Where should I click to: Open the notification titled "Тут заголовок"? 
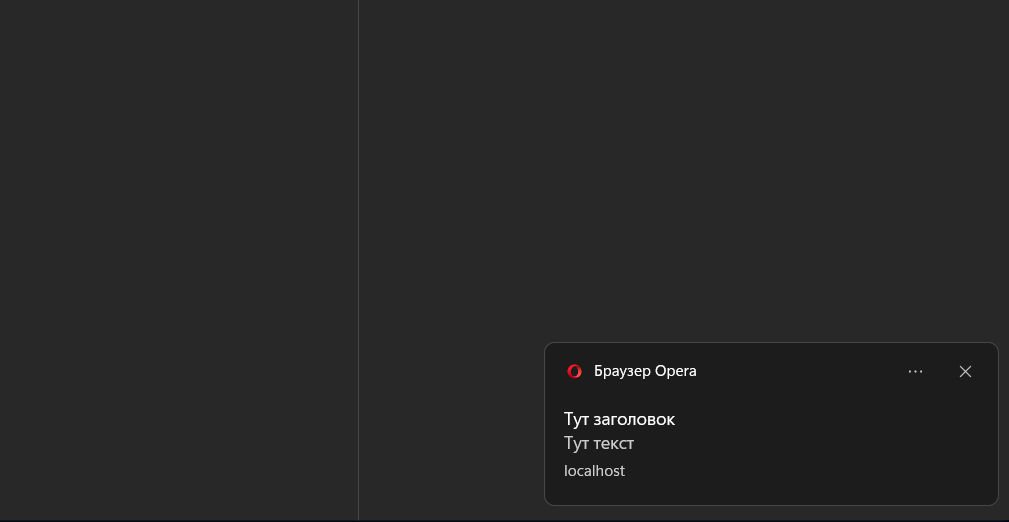(x=619, y=419)
